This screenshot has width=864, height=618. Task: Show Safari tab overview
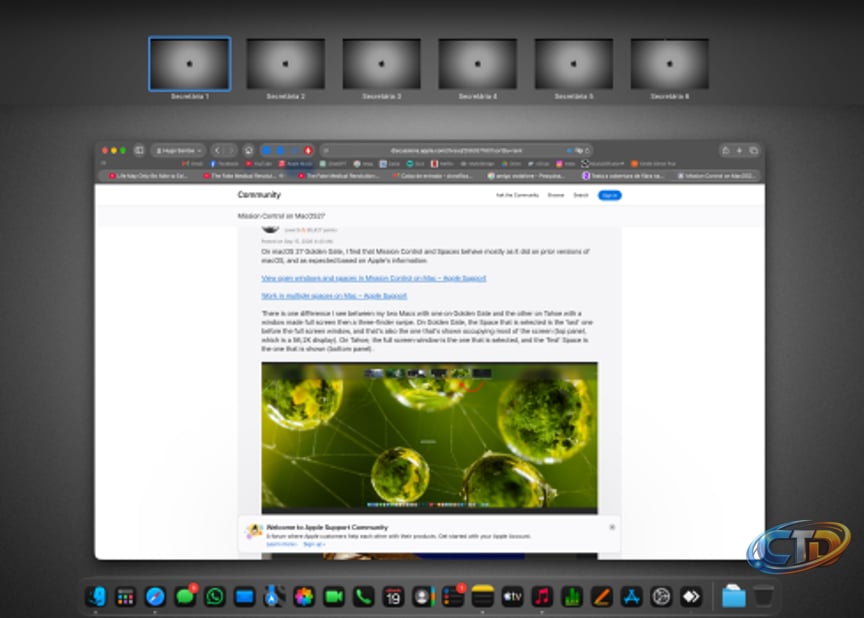point(754,150)
